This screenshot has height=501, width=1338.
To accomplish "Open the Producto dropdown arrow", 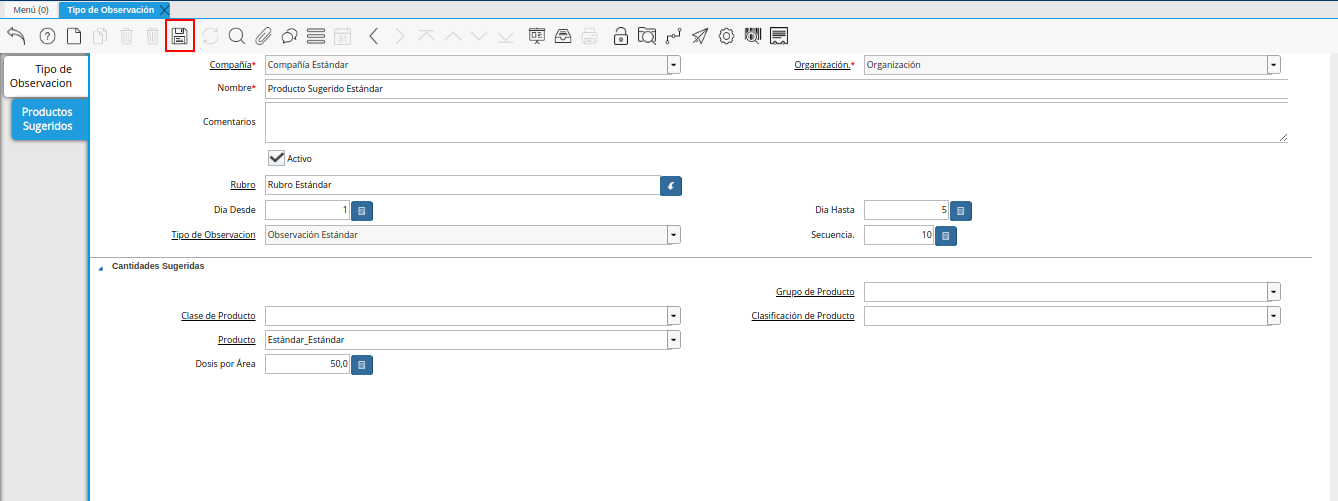I will 673,340.
